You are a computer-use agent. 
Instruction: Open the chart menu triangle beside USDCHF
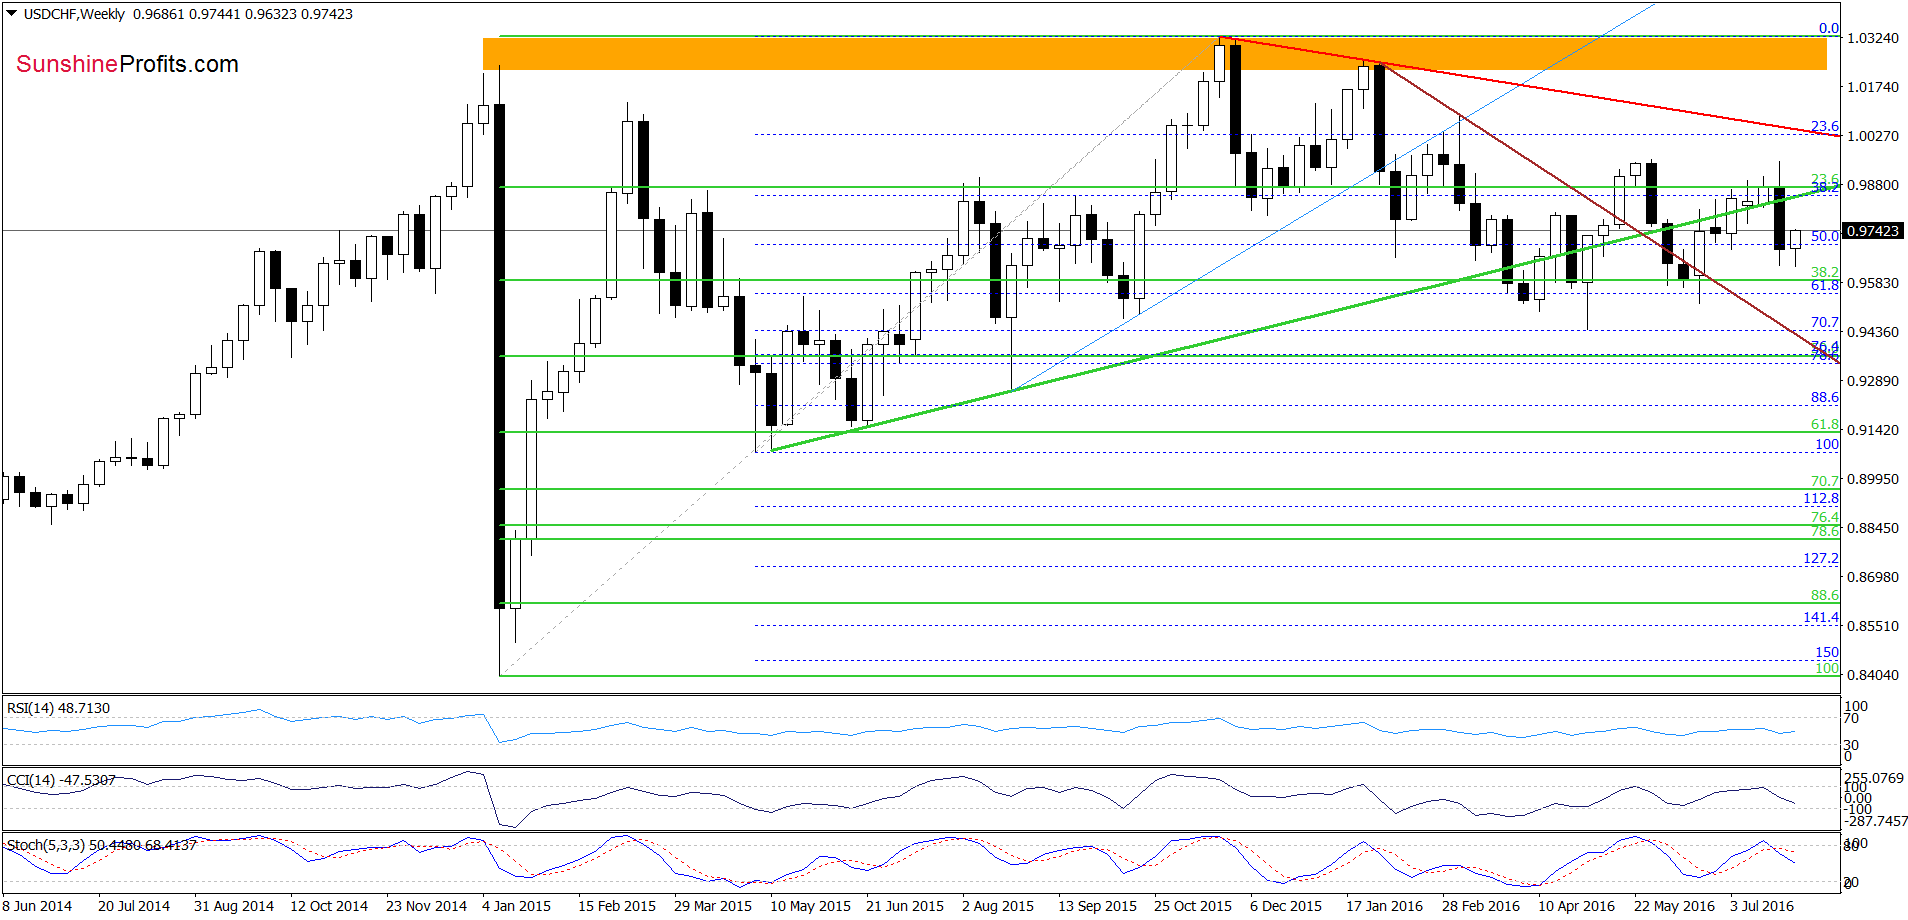coord(12,14)
